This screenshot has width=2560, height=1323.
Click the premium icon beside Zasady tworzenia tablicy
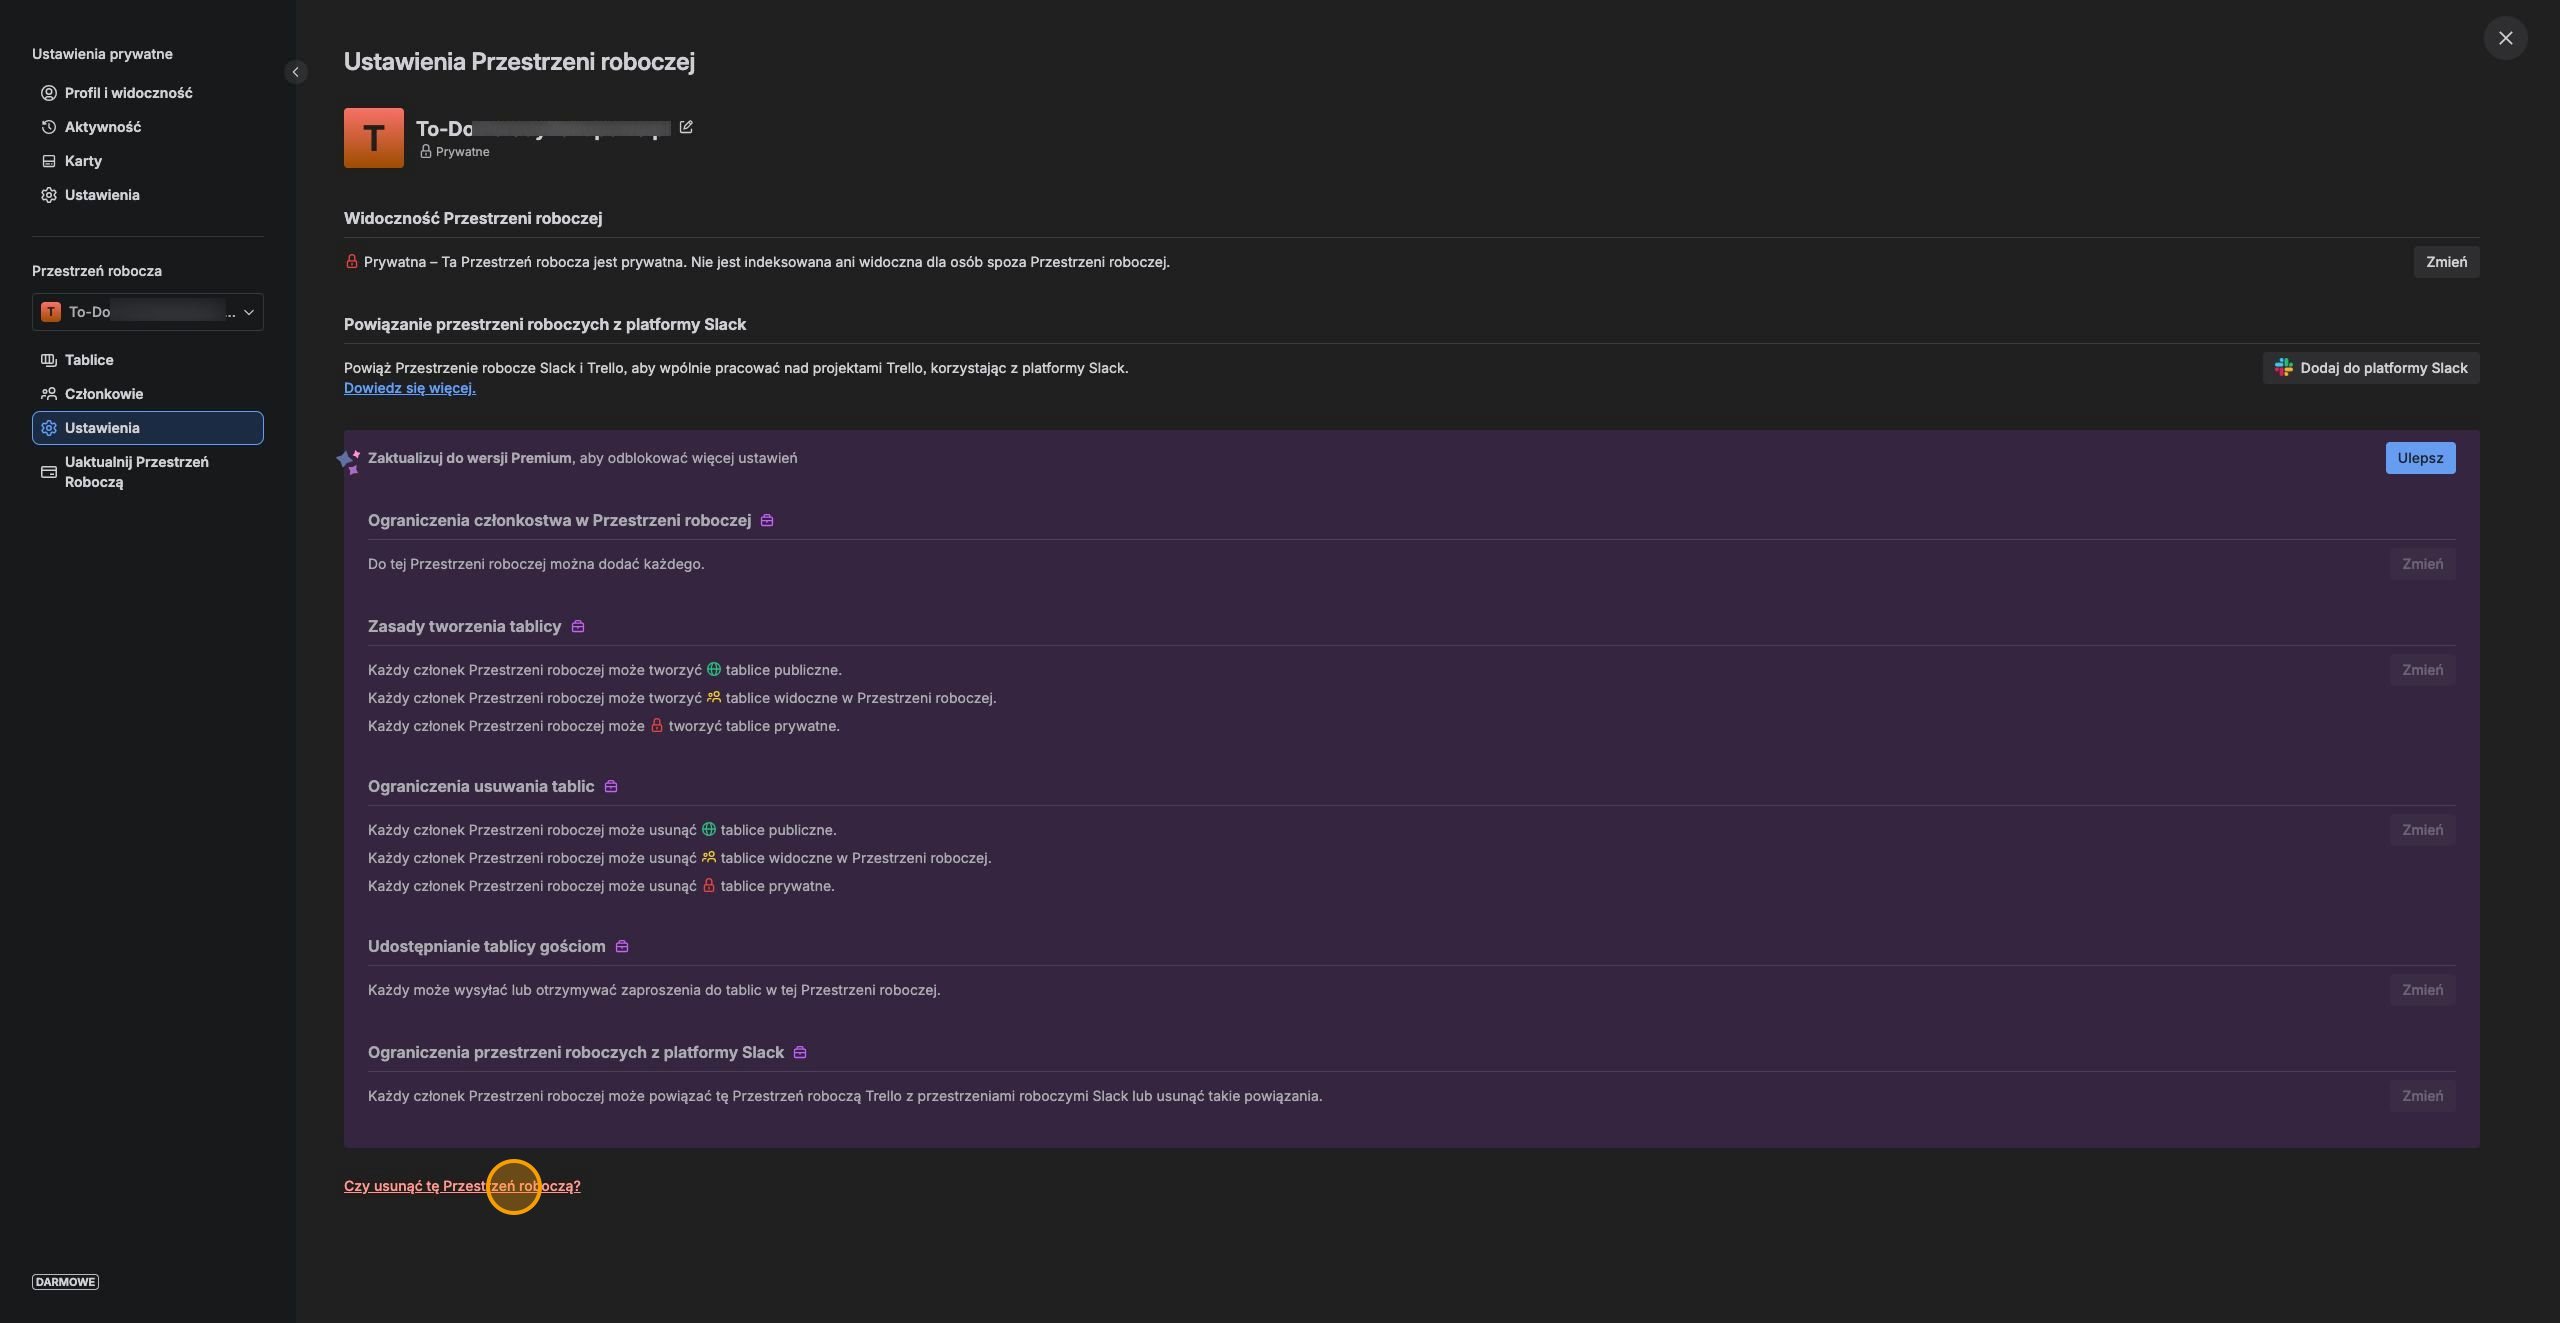[x=578, y=627]
